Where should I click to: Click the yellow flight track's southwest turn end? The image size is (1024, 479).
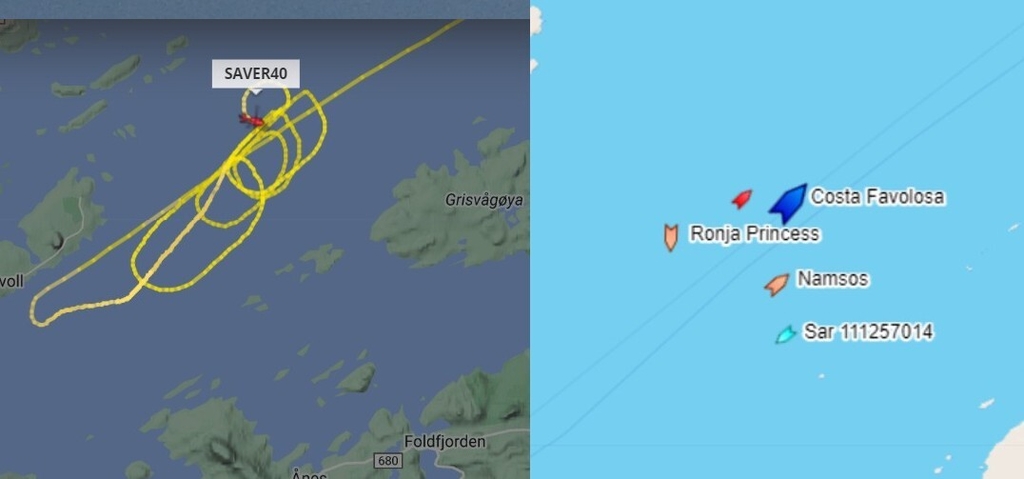pyautogui.click(x=39, y=316)
